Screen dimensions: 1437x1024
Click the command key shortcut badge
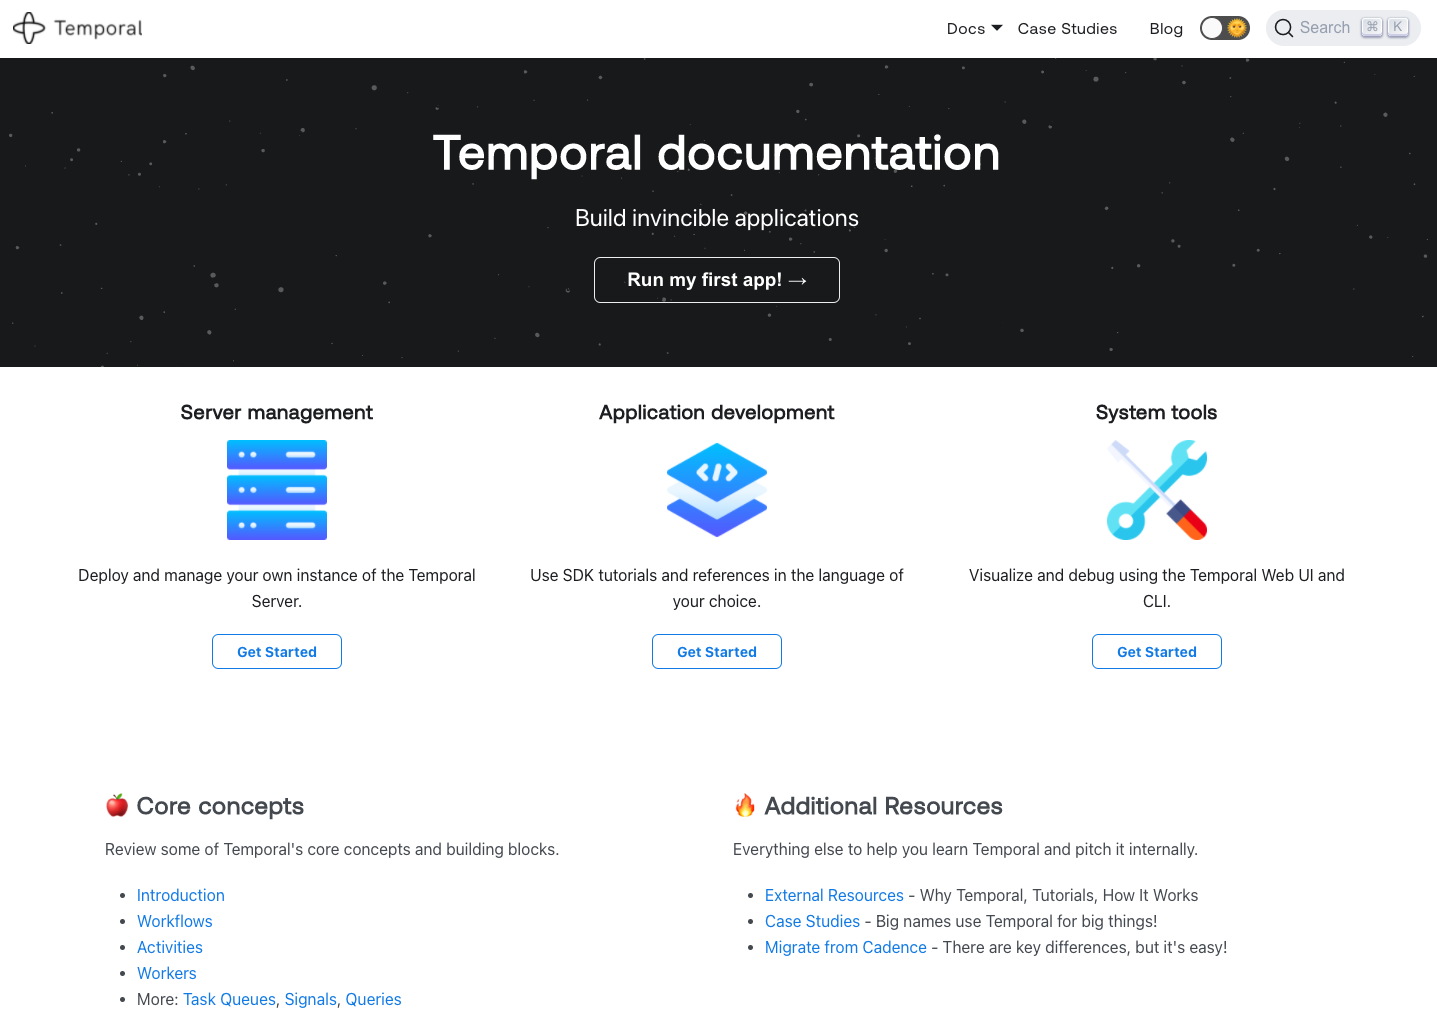[1372, 27]
